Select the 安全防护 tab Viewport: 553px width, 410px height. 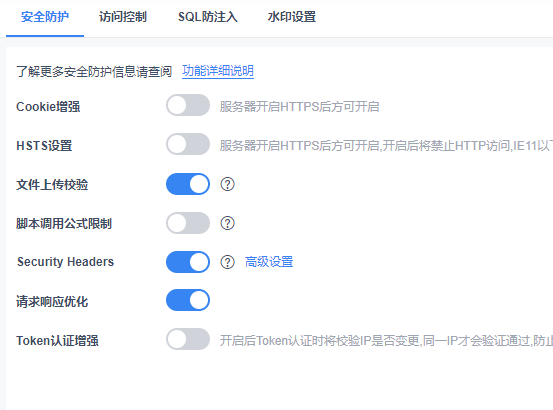[45, 17]
